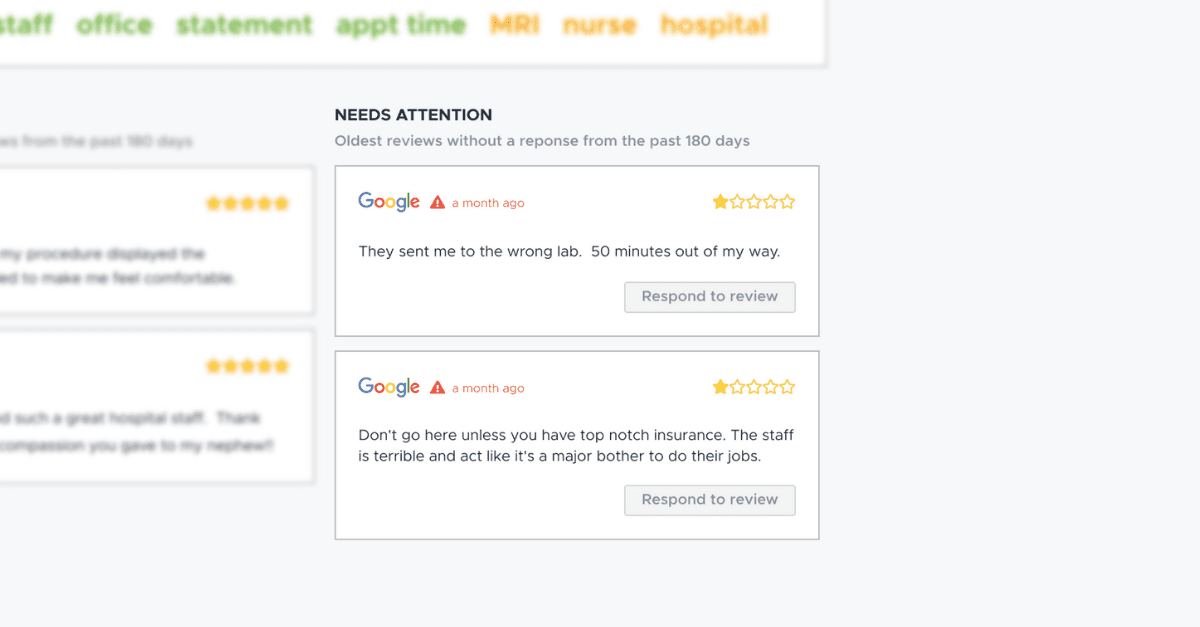This screenshot has height=627, width=1200.
Task: Select the green 'statement' keyword tag
Action: point(244,25)
